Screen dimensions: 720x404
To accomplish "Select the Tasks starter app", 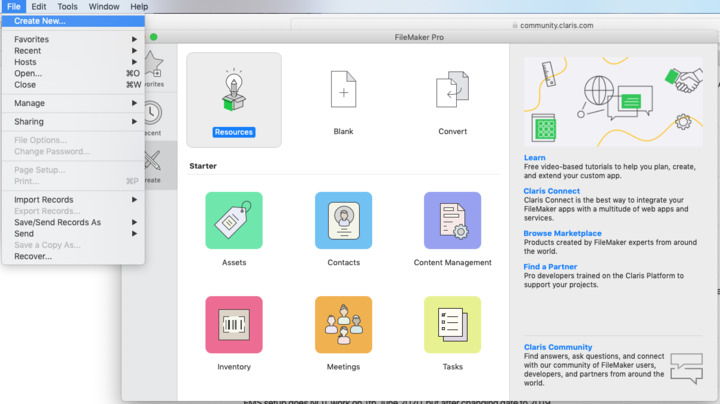I will pyautogui.click(x=452, y=325).
